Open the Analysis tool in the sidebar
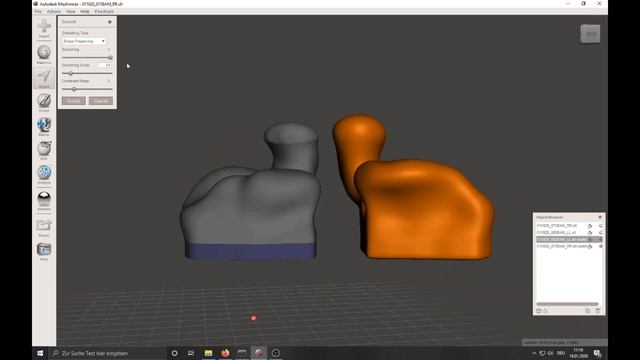The height and width of the screenshot is (360, 640). point(44,174)
